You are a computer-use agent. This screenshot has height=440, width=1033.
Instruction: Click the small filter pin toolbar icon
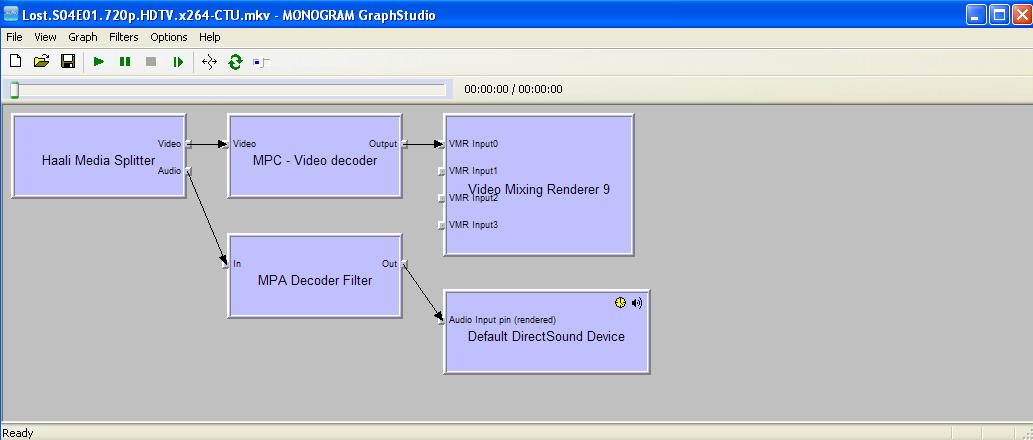click(261, 63)
